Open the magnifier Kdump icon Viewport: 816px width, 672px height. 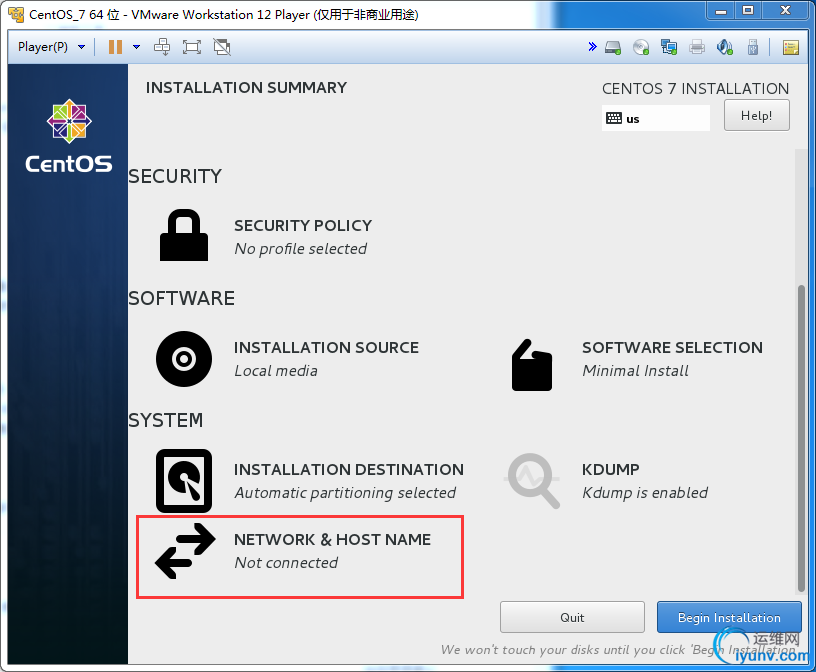click(532, 481)
